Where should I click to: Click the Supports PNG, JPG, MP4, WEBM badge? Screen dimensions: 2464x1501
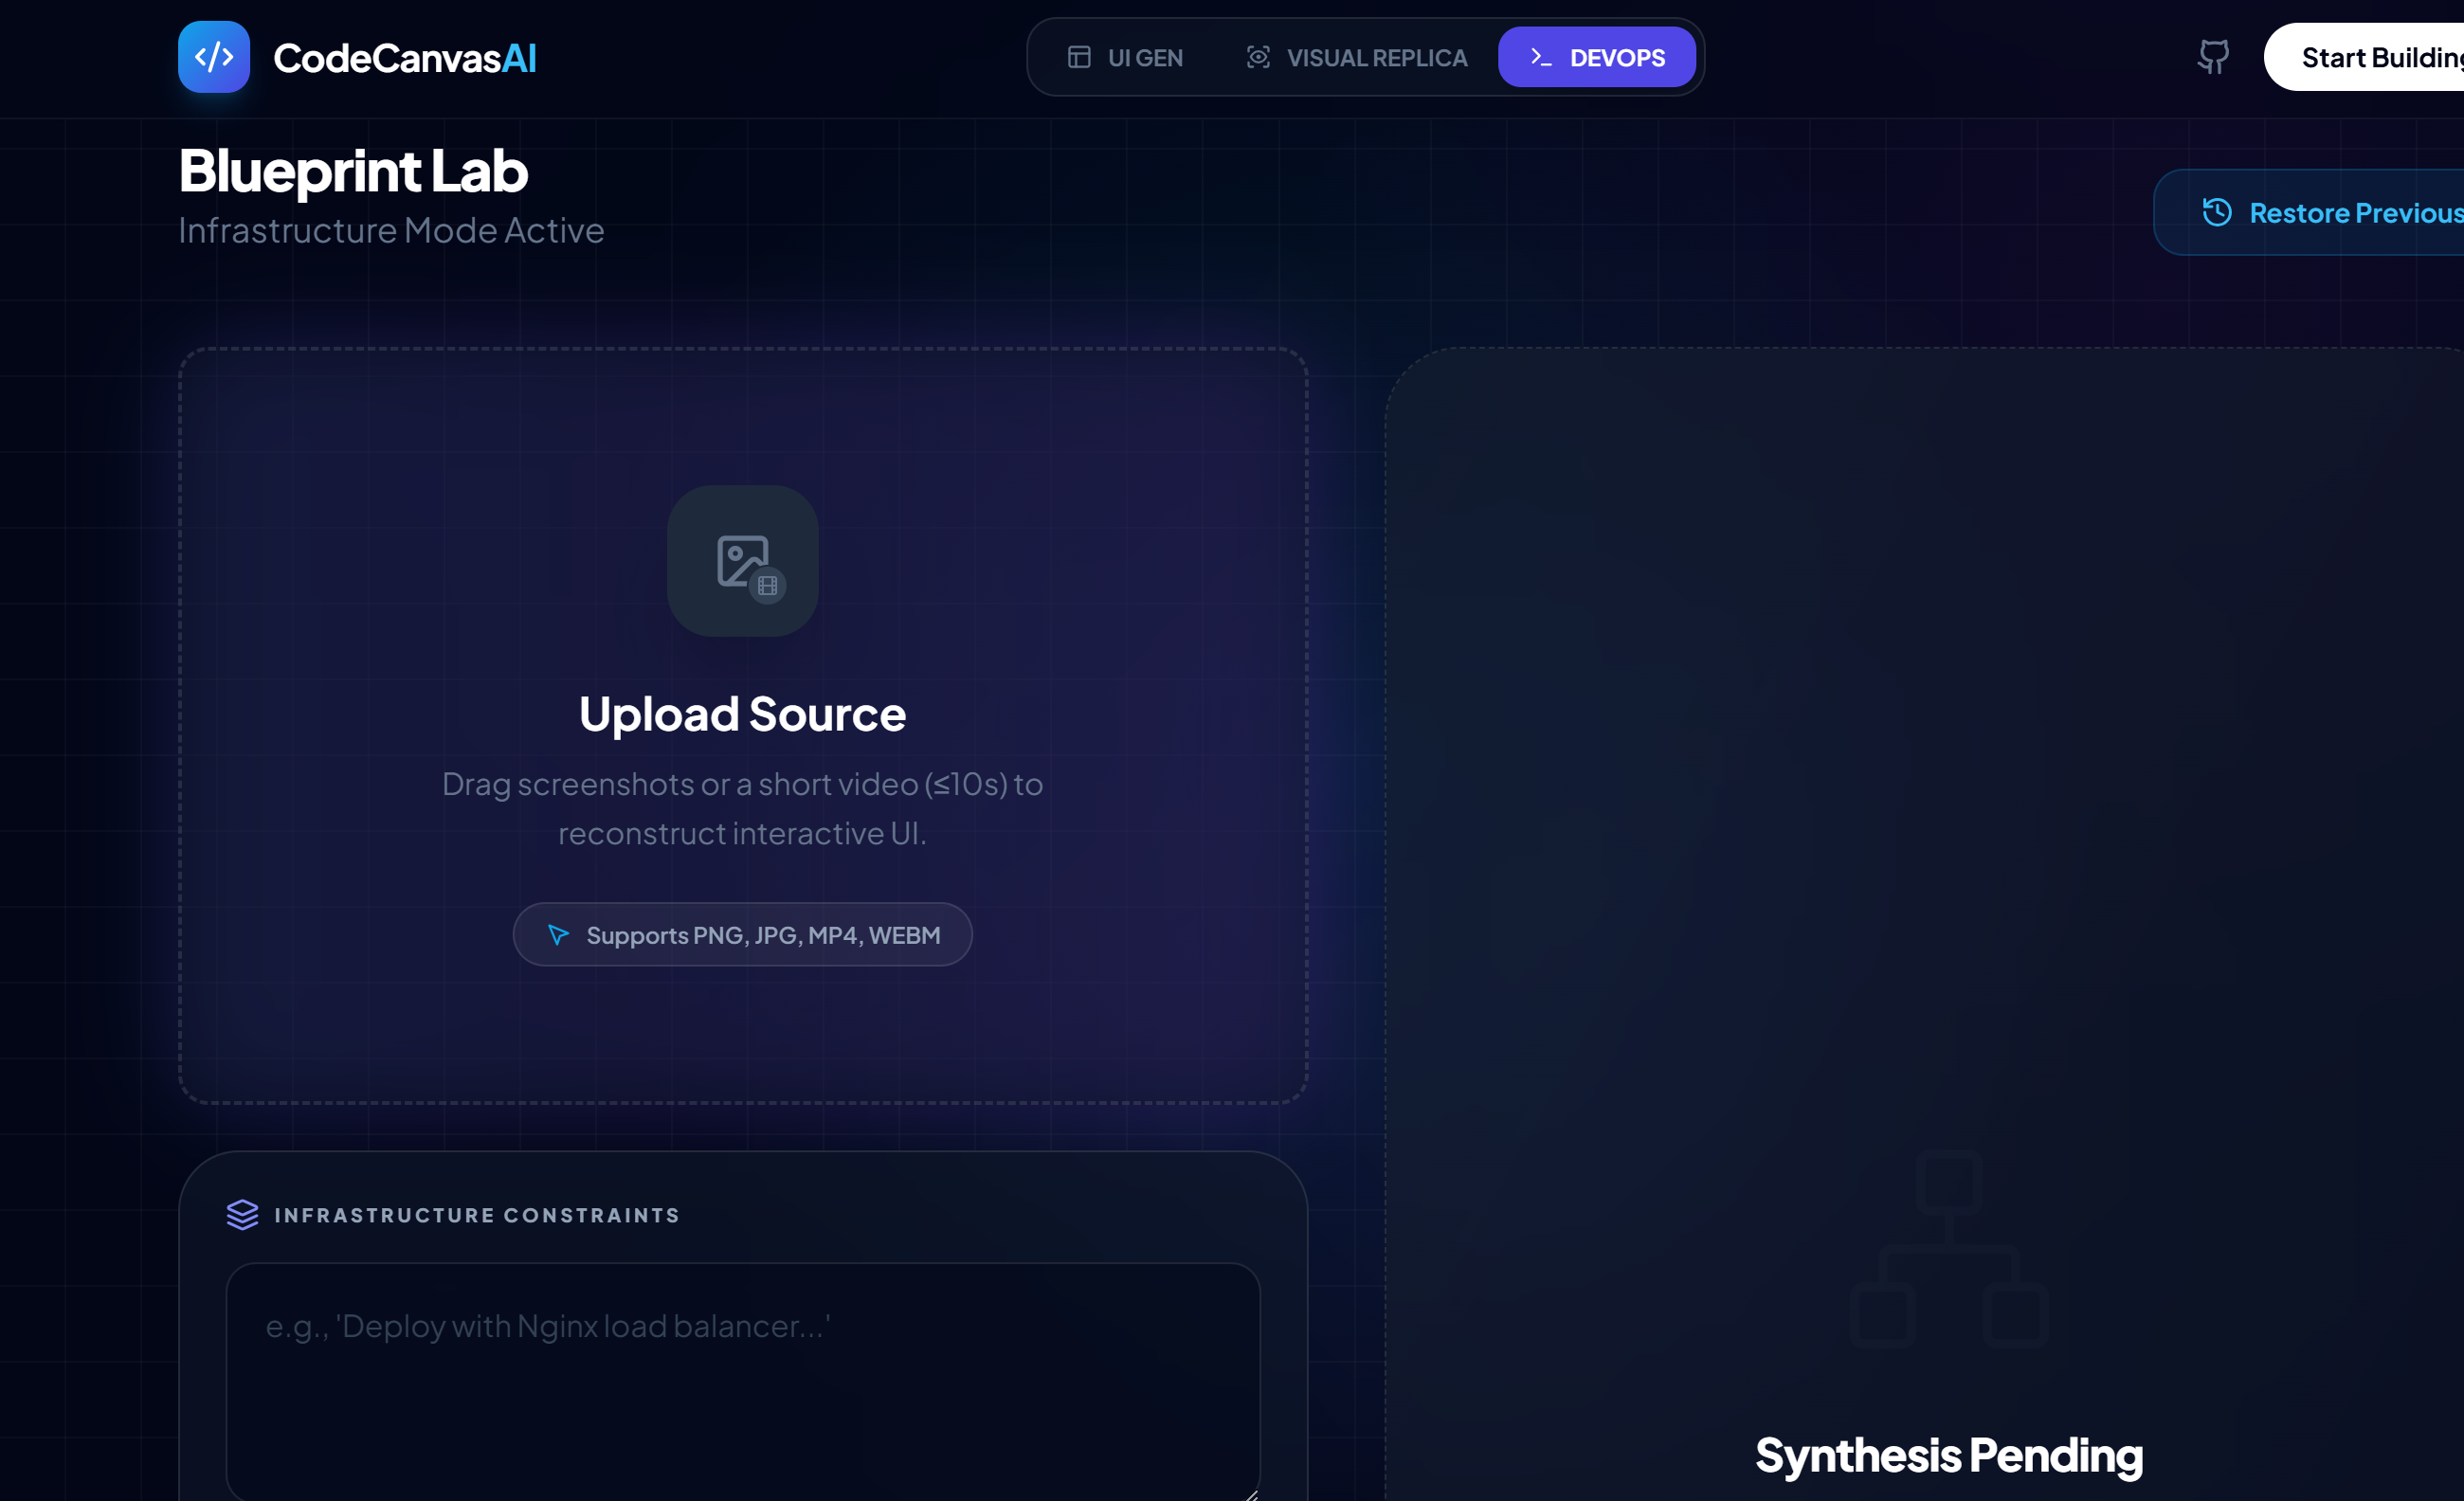pyautogui.click(x=742, y=935)
